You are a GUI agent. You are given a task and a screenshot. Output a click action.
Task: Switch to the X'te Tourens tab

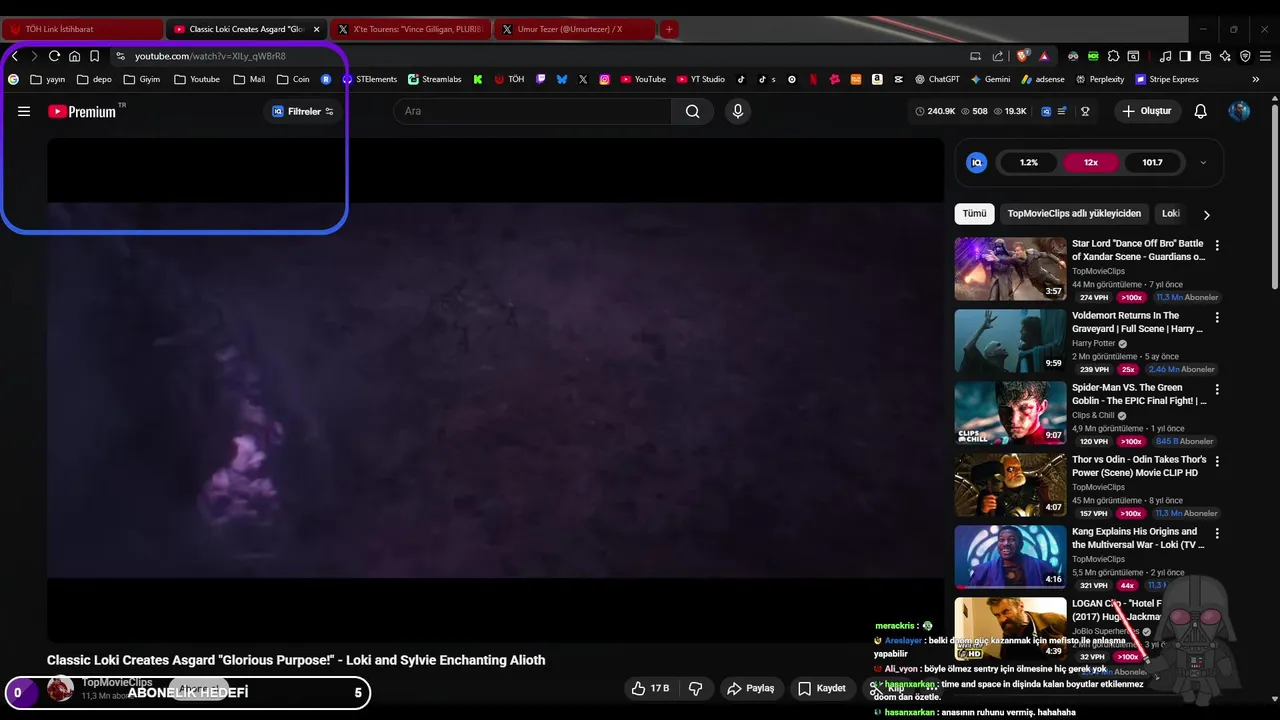tap(410, 29)
